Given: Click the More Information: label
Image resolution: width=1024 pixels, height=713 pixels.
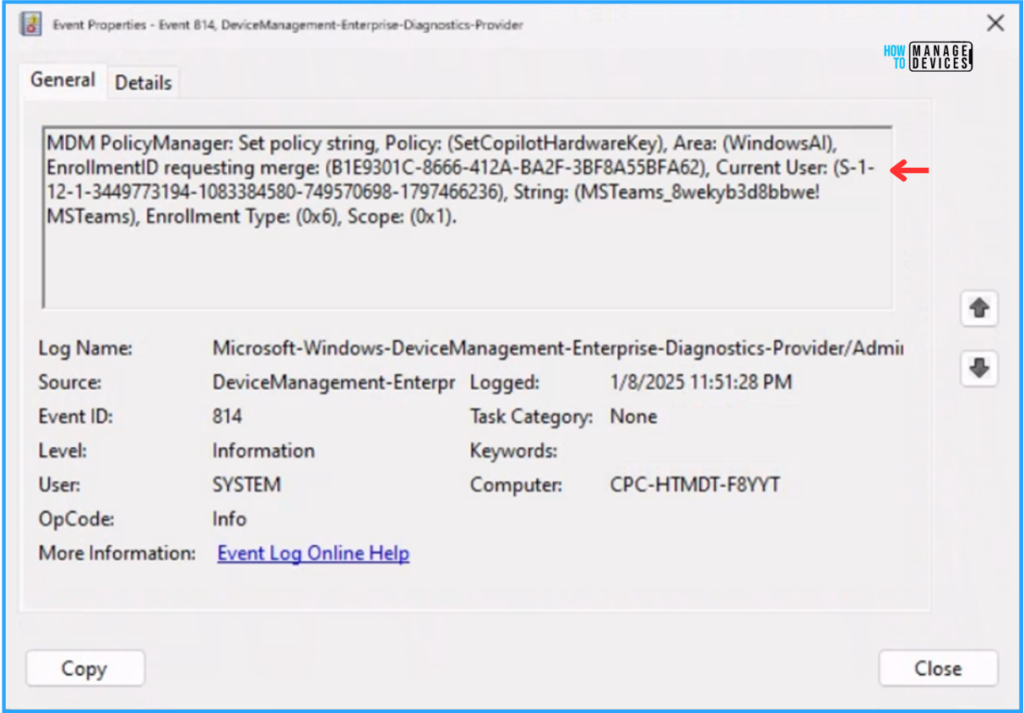Looking at the screenshot, I should (117, 553).
